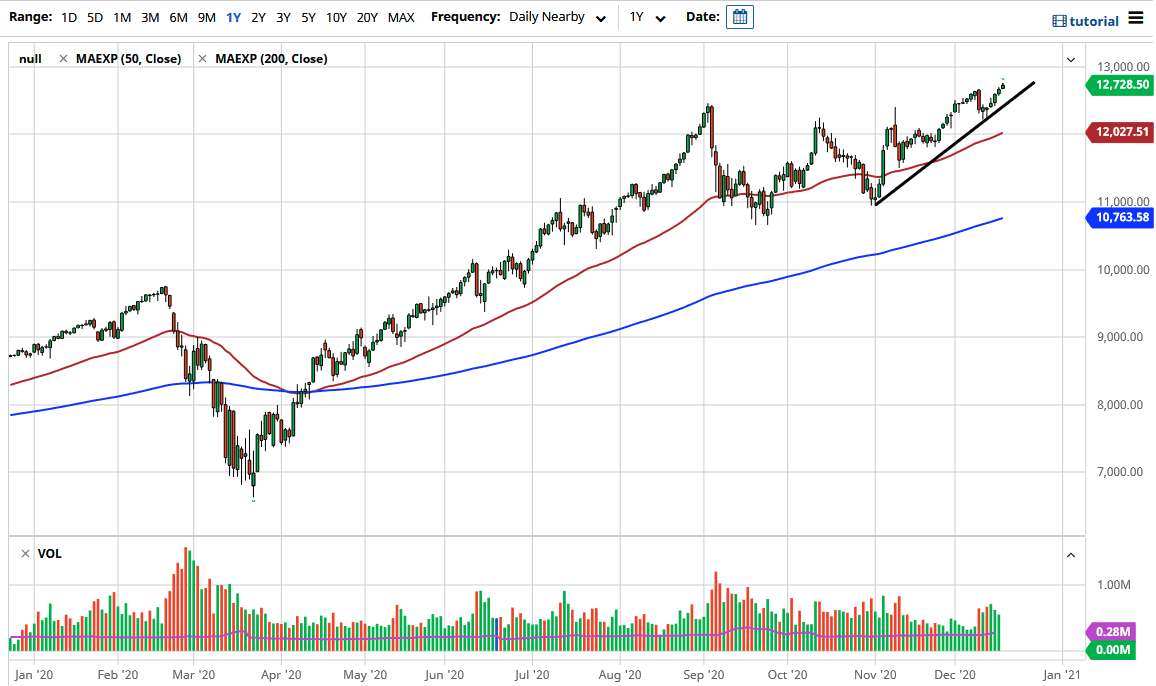Activate the MAX range view
Screen dimensions: 1156x686
click(401, 17)
